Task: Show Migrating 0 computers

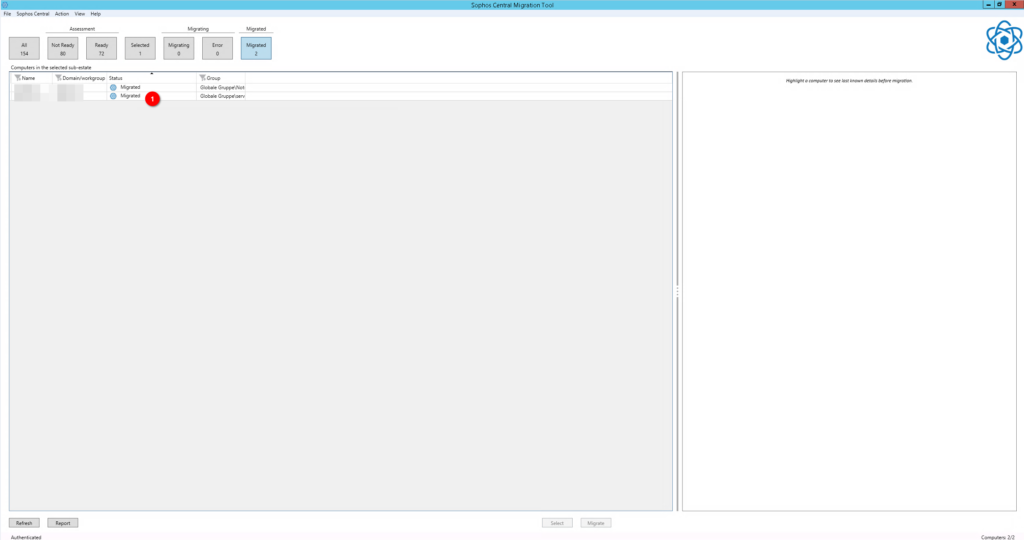Action: (178, 48)
